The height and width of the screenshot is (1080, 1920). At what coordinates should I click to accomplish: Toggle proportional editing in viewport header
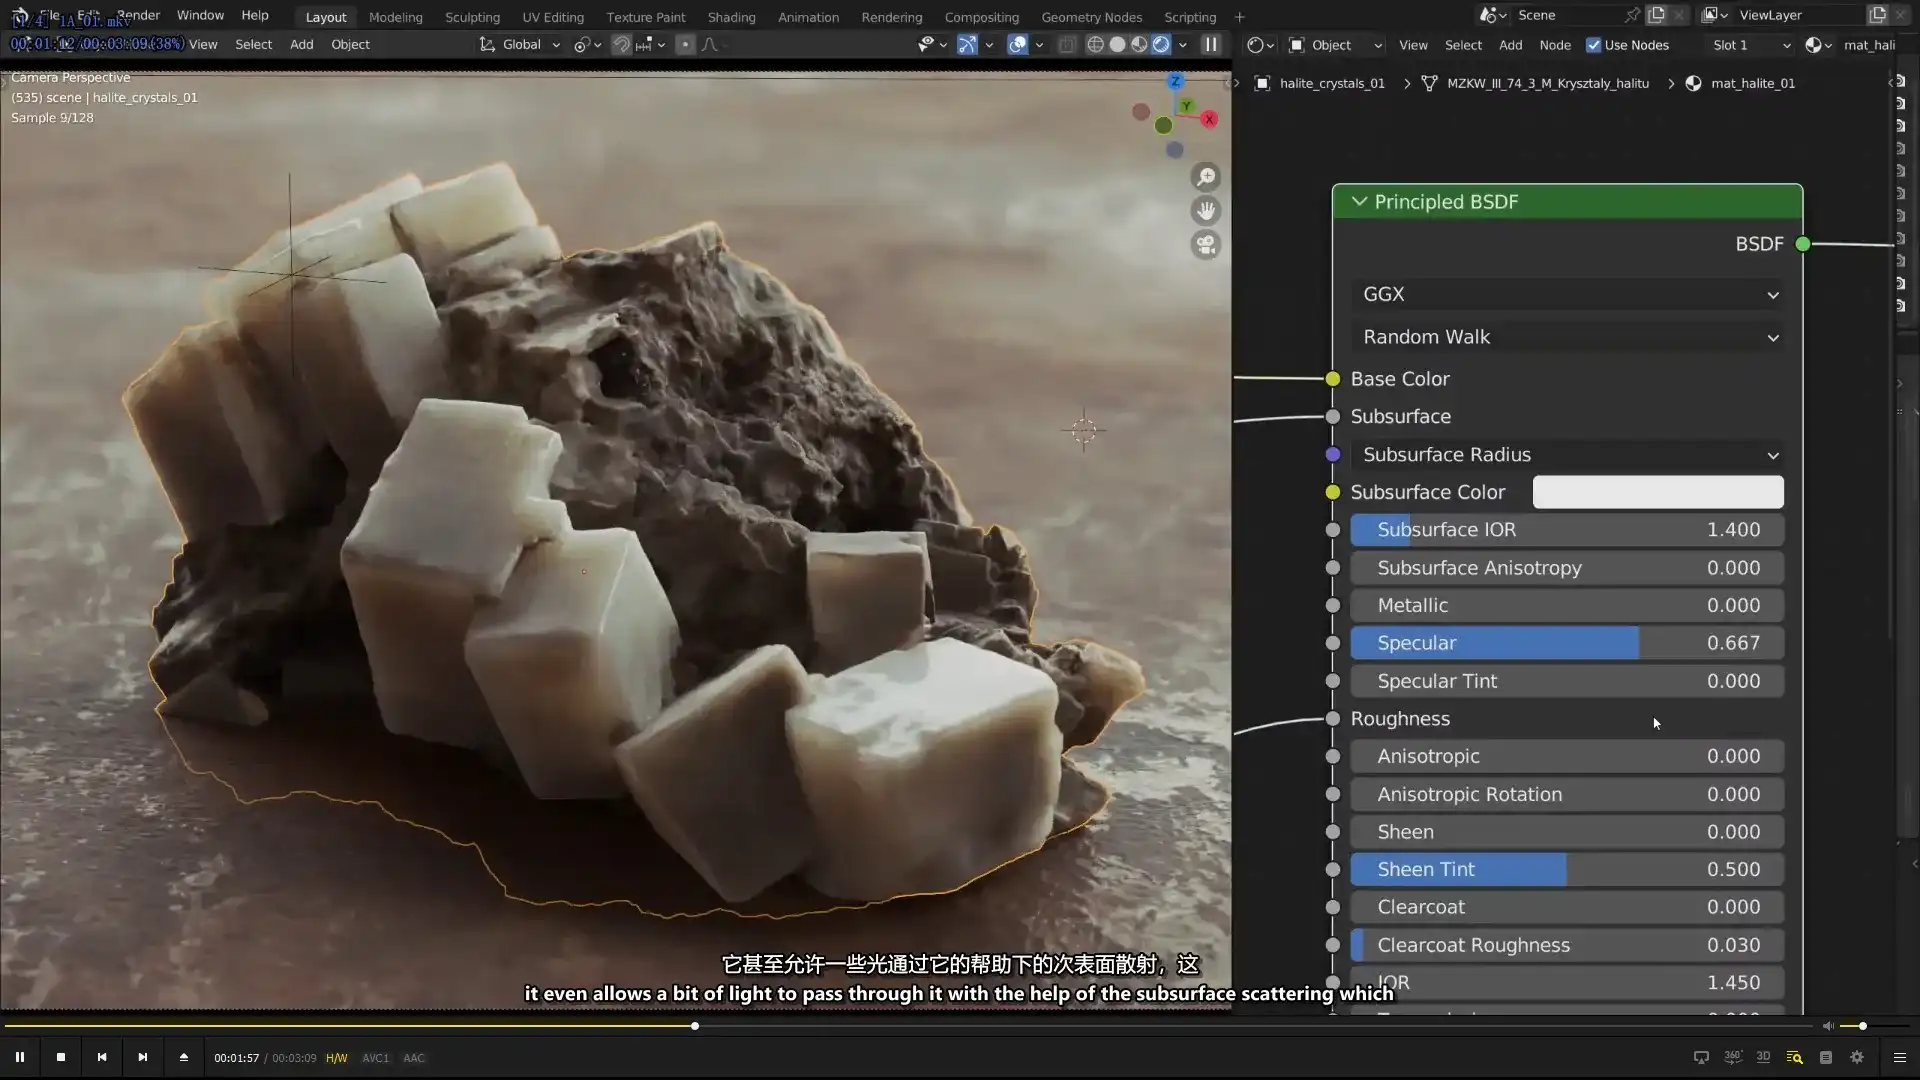(685, 44)
